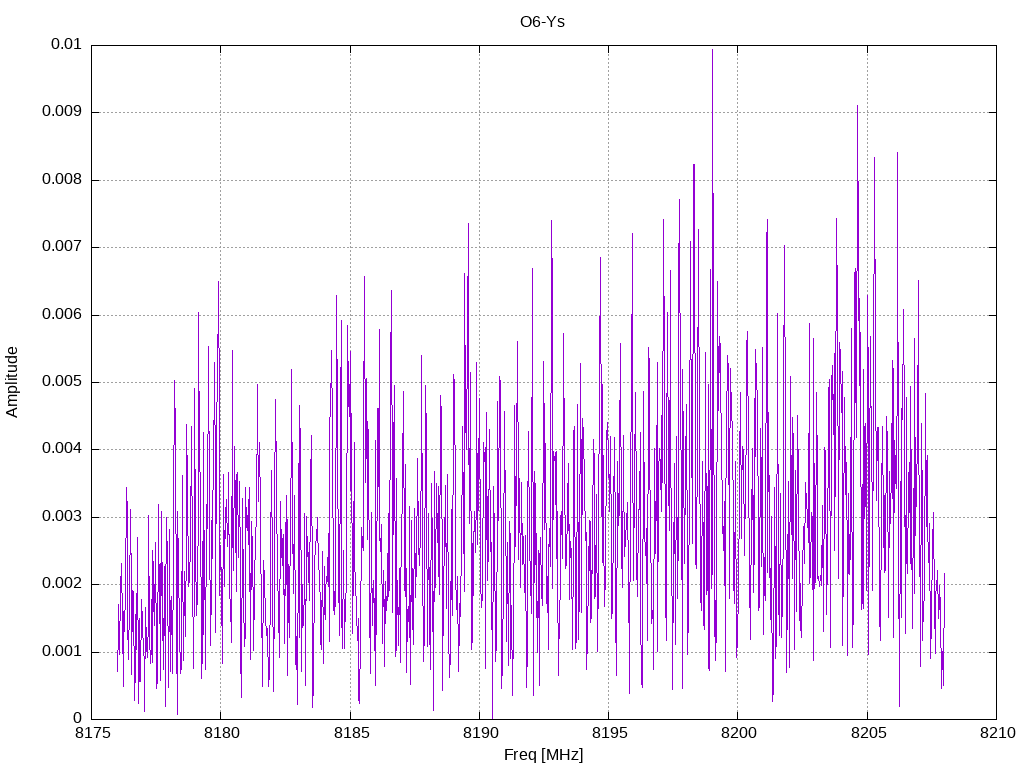The width and height of the screenshot is (1024, 768).
Task: Click the 8200 x-axis tick label
Action: [739, 733]
